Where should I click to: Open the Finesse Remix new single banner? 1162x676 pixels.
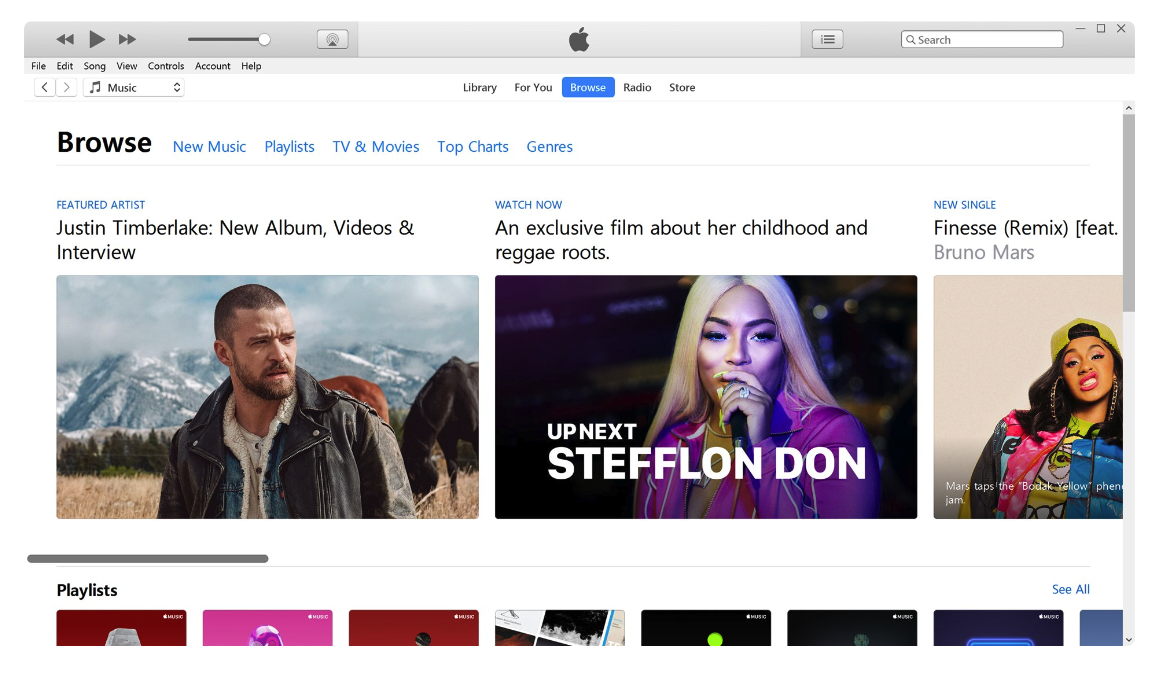click(1028, 397)
